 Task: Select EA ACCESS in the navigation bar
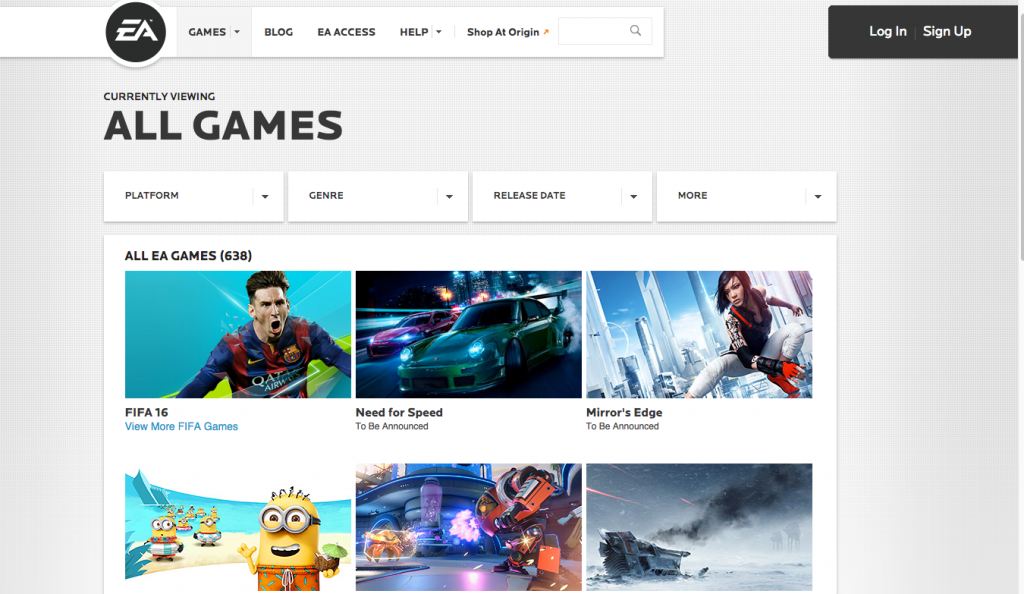click(346, 31)
